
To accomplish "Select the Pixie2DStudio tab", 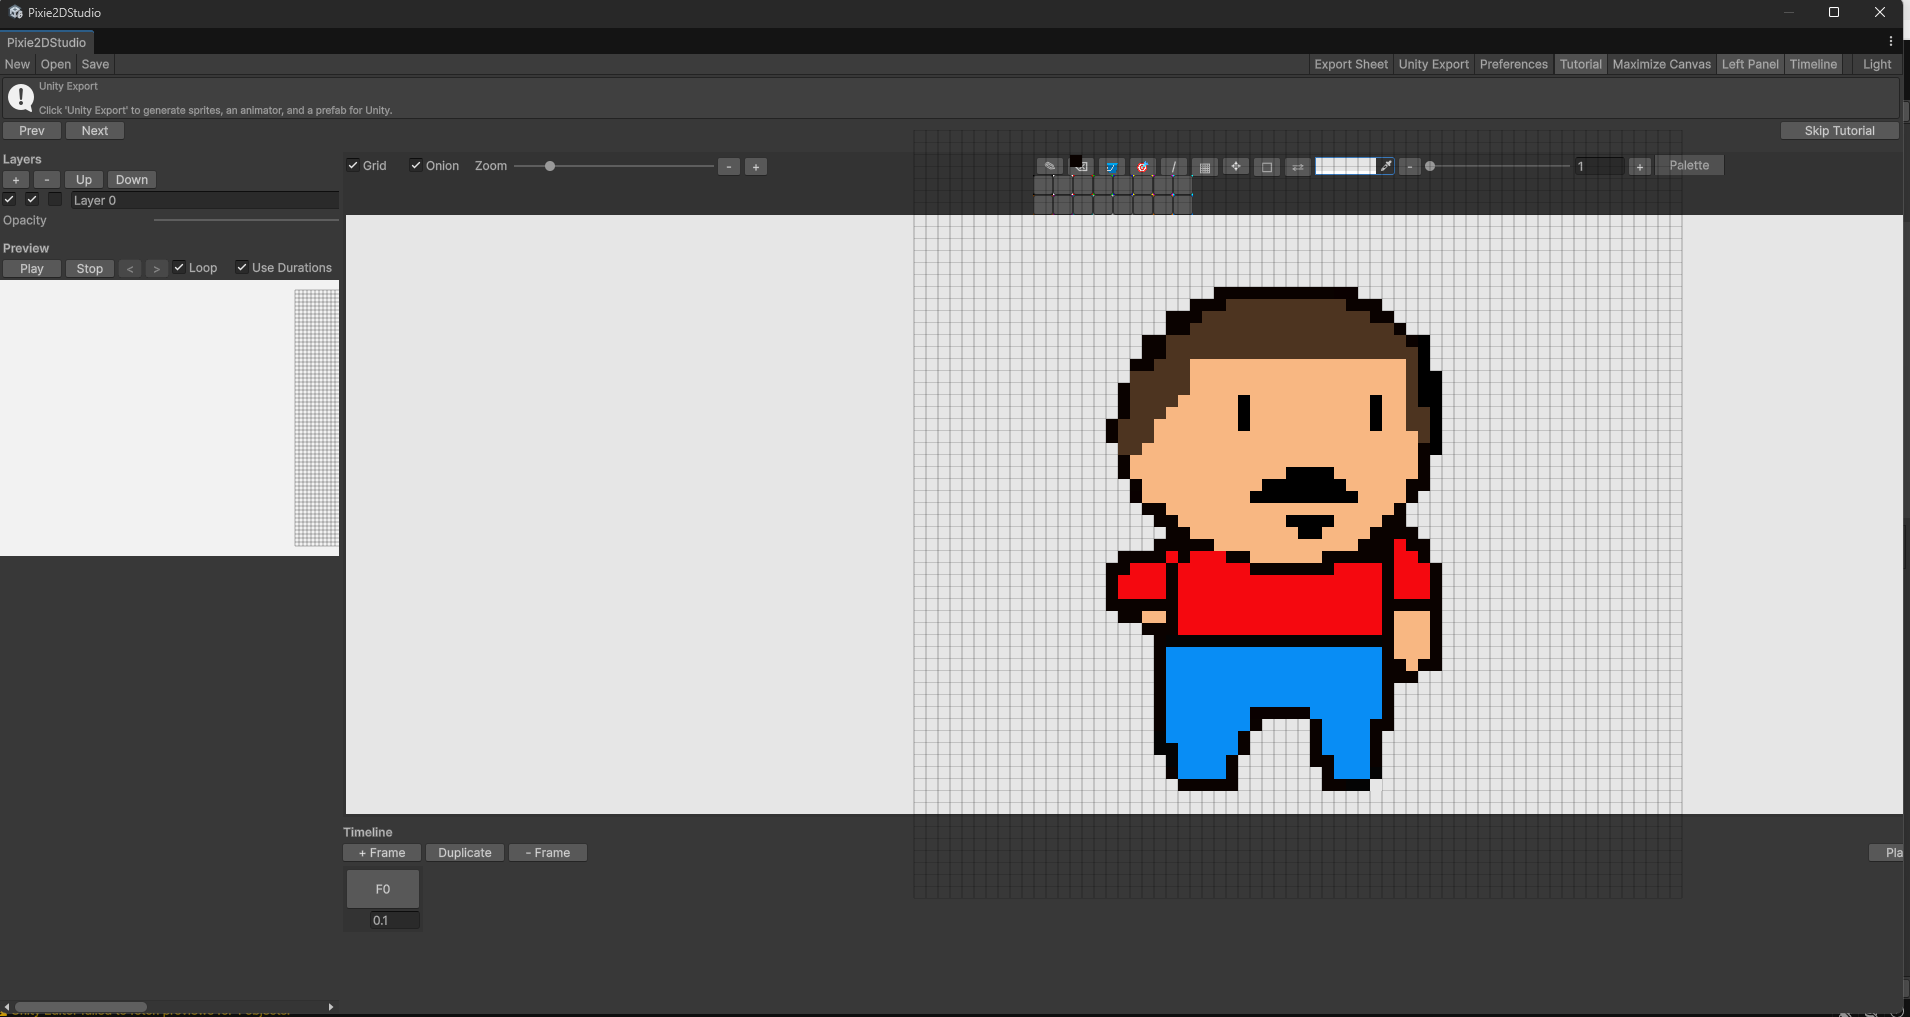I will (47, 42).
